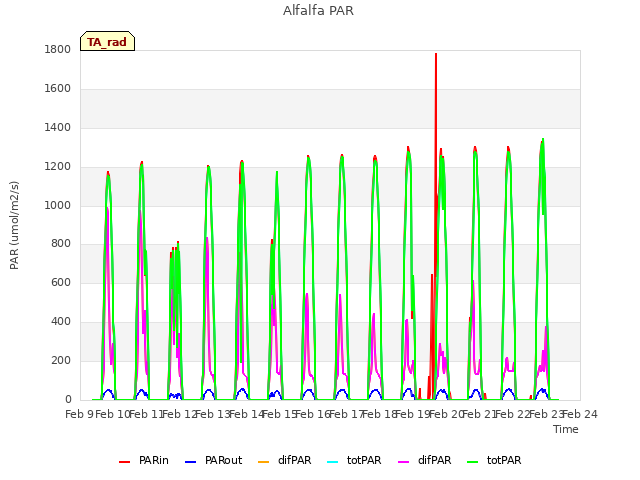This screenshot has width=640, height=480.
Task: Click the 1800 y-axis tick label
Action: (58, 49)
